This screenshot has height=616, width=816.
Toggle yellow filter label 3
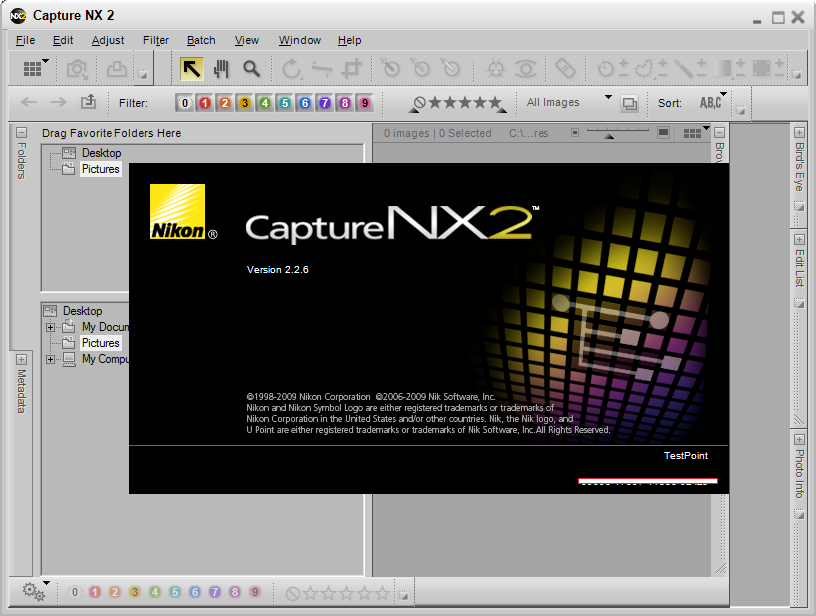coord(245,103)
